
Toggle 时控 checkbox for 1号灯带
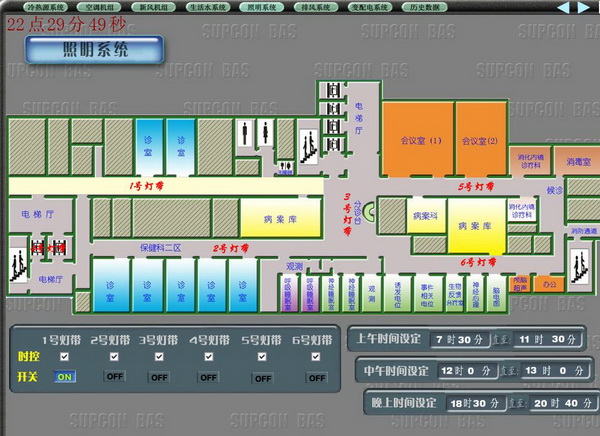pyautogui.click(x=64, y=357)
